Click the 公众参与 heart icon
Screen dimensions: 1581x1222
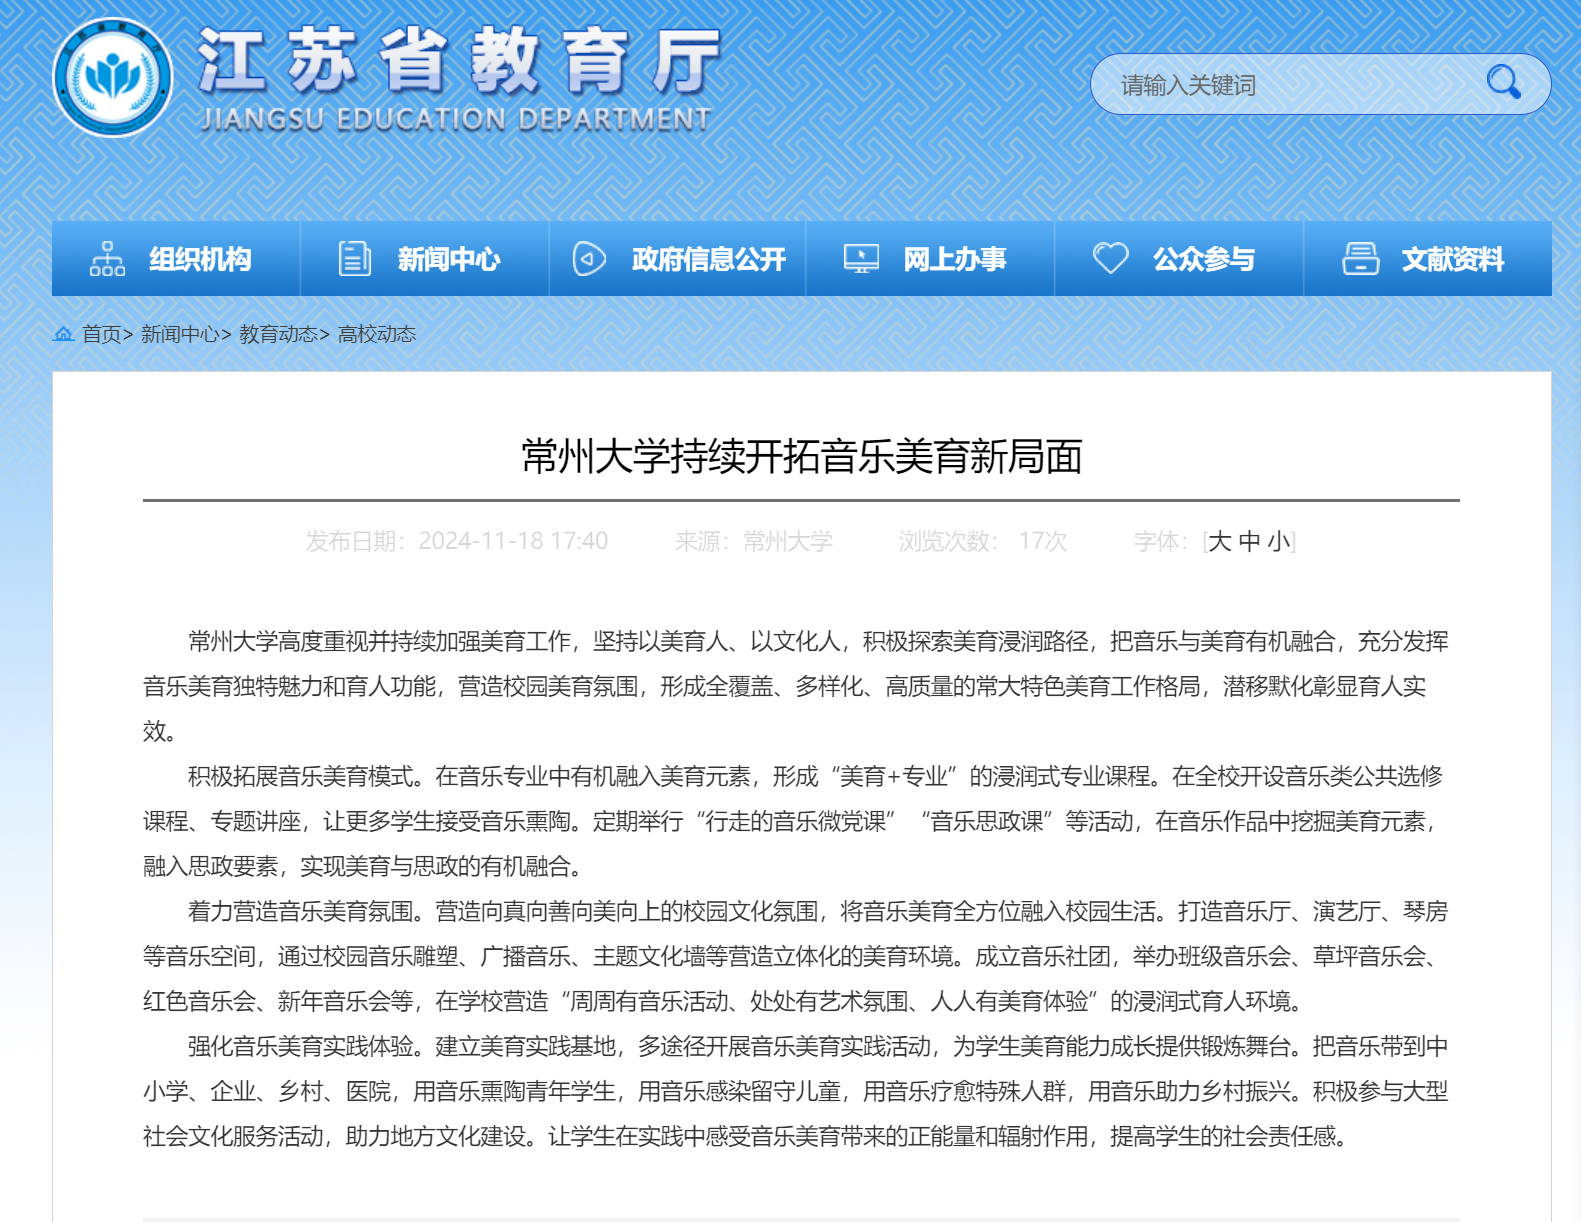click(x=1110, y=258)
